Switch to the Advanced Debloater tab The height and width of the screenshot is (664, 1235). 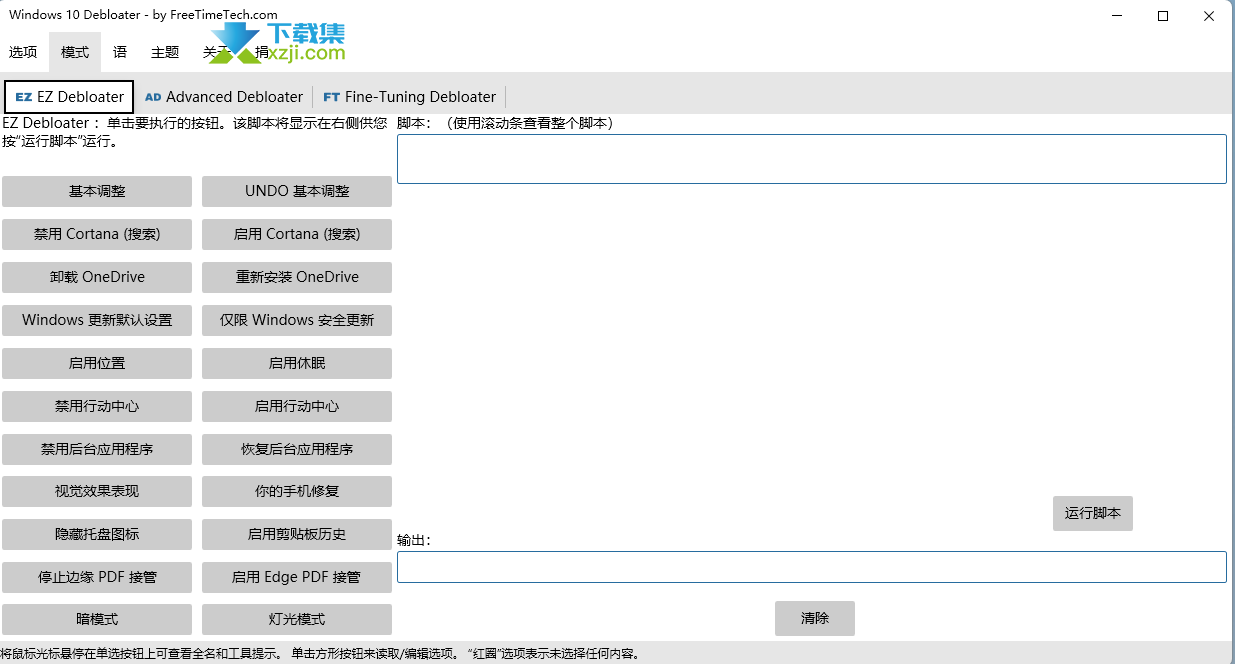[x=224, y=97]
